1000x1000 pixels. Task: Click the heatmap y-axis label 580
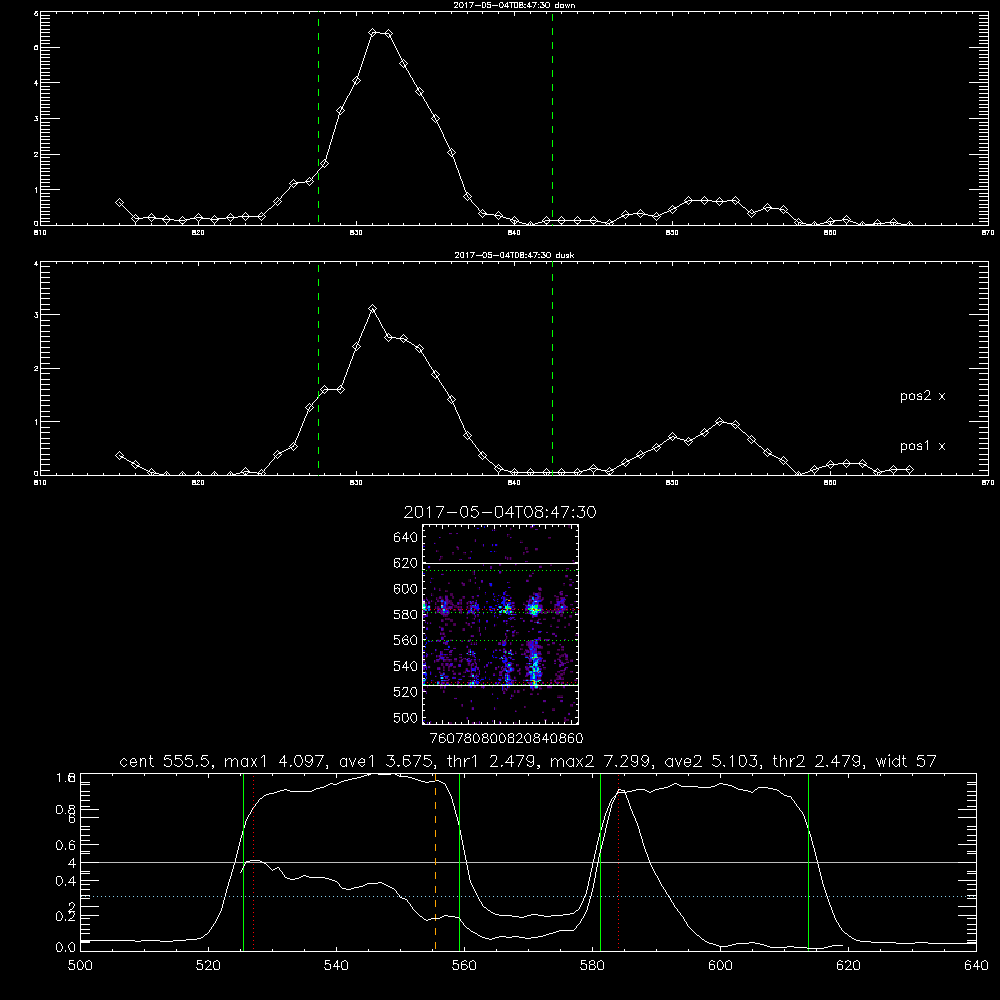[406, 615]
